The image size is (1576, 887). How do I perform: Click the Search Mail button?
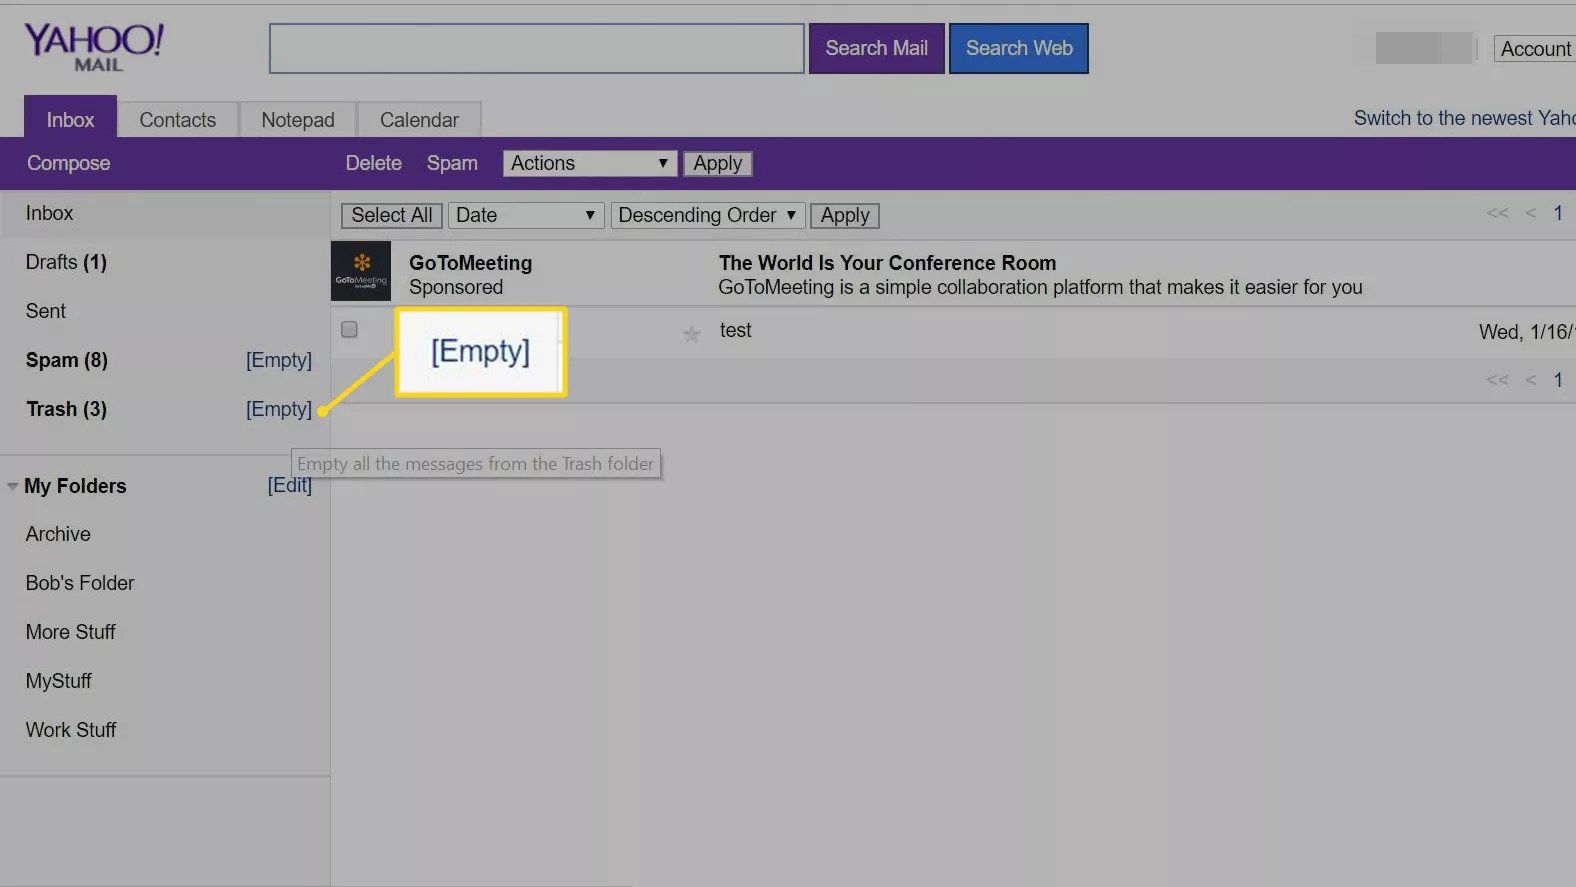876,48
